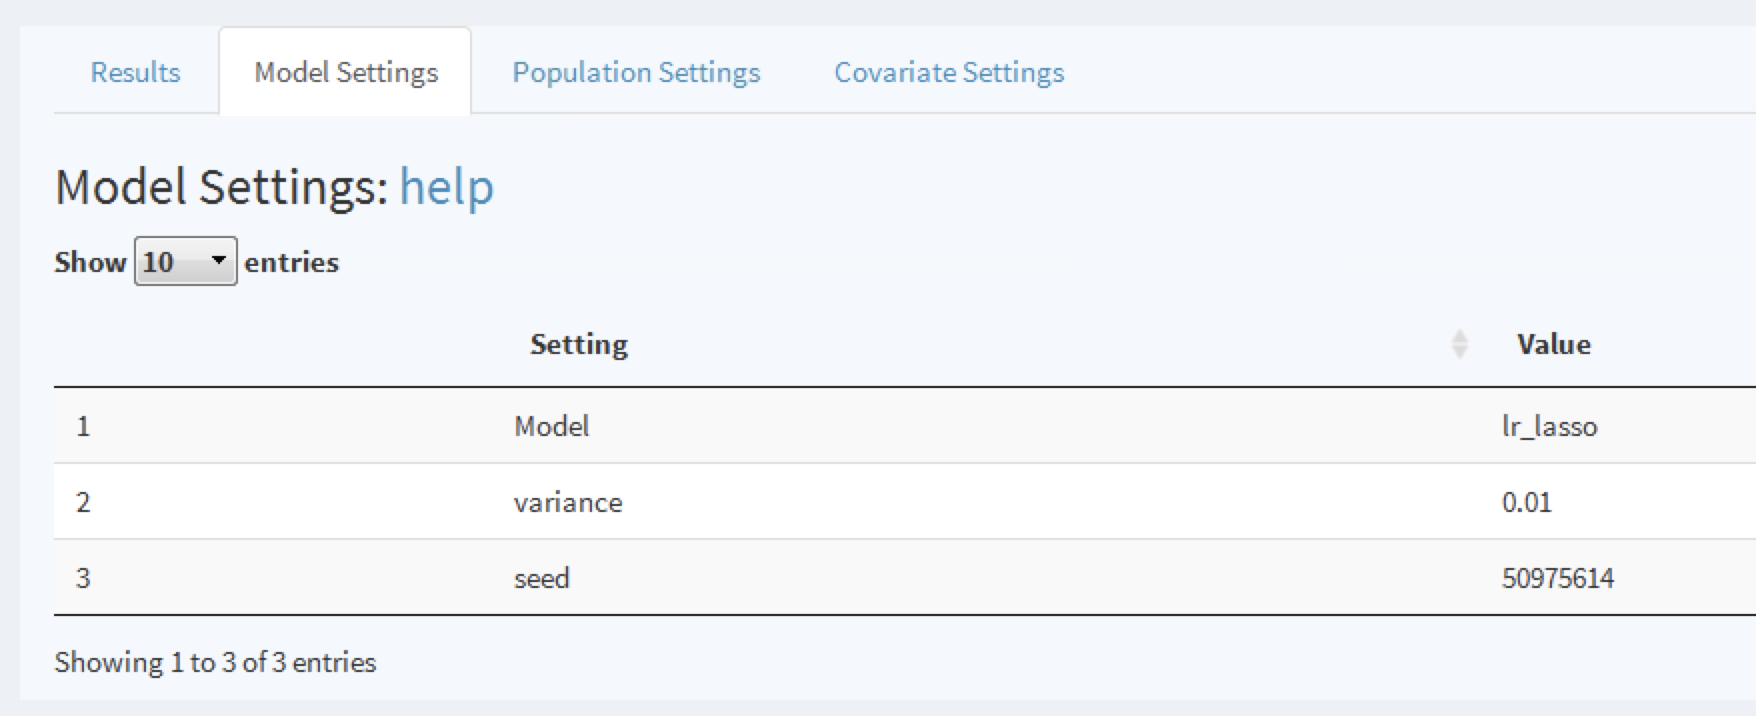The image size is (1756, 716).
Task: Click the 'Showing 1 to 3 of 3 entries' text
Action: [x=215, y=662]
